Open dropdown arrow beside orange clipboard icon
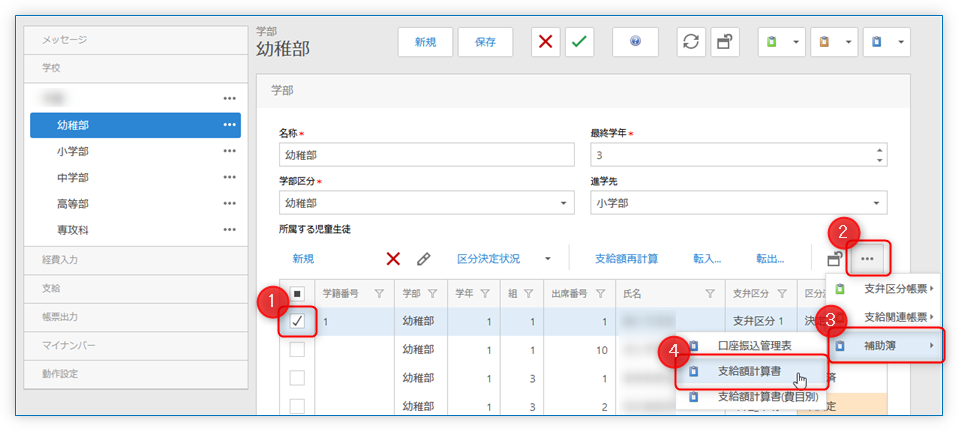 point(849,42)
